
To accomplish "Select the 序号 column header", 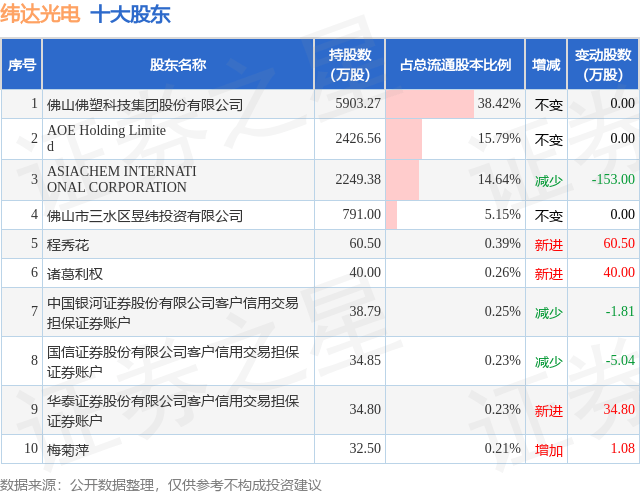I will pos(22,65).
